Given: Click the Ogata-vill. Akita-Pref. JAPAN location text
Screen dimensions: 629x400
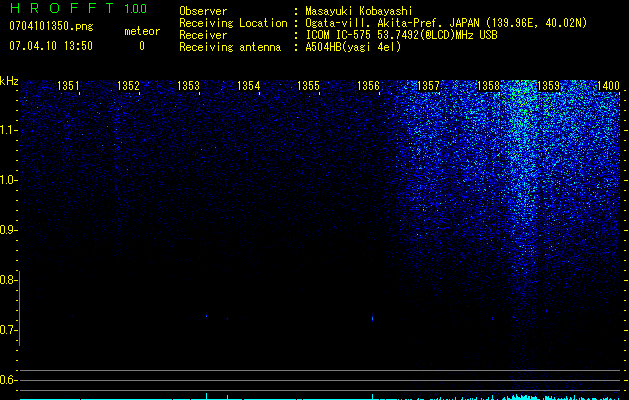Looking at the screenshot, I should point(446,23).
